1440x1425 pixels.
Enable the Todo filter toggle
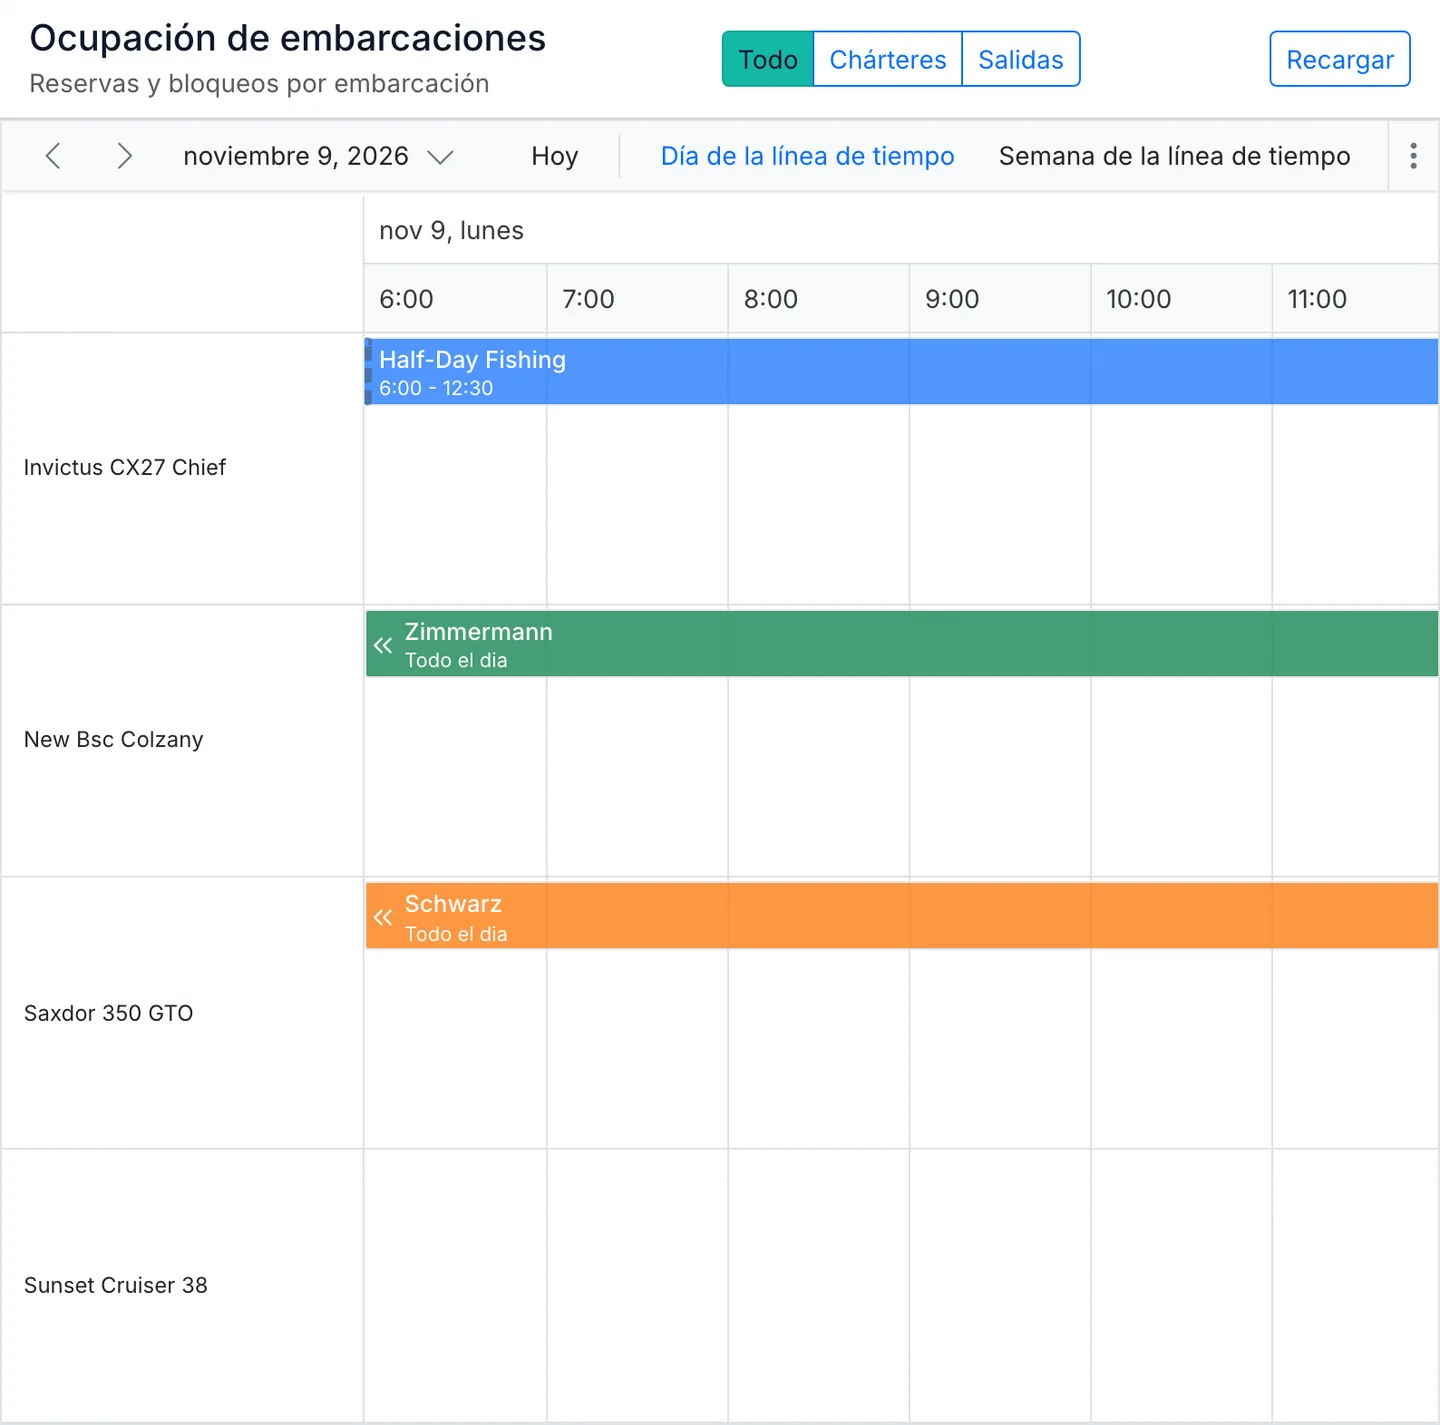coord(768,59)
